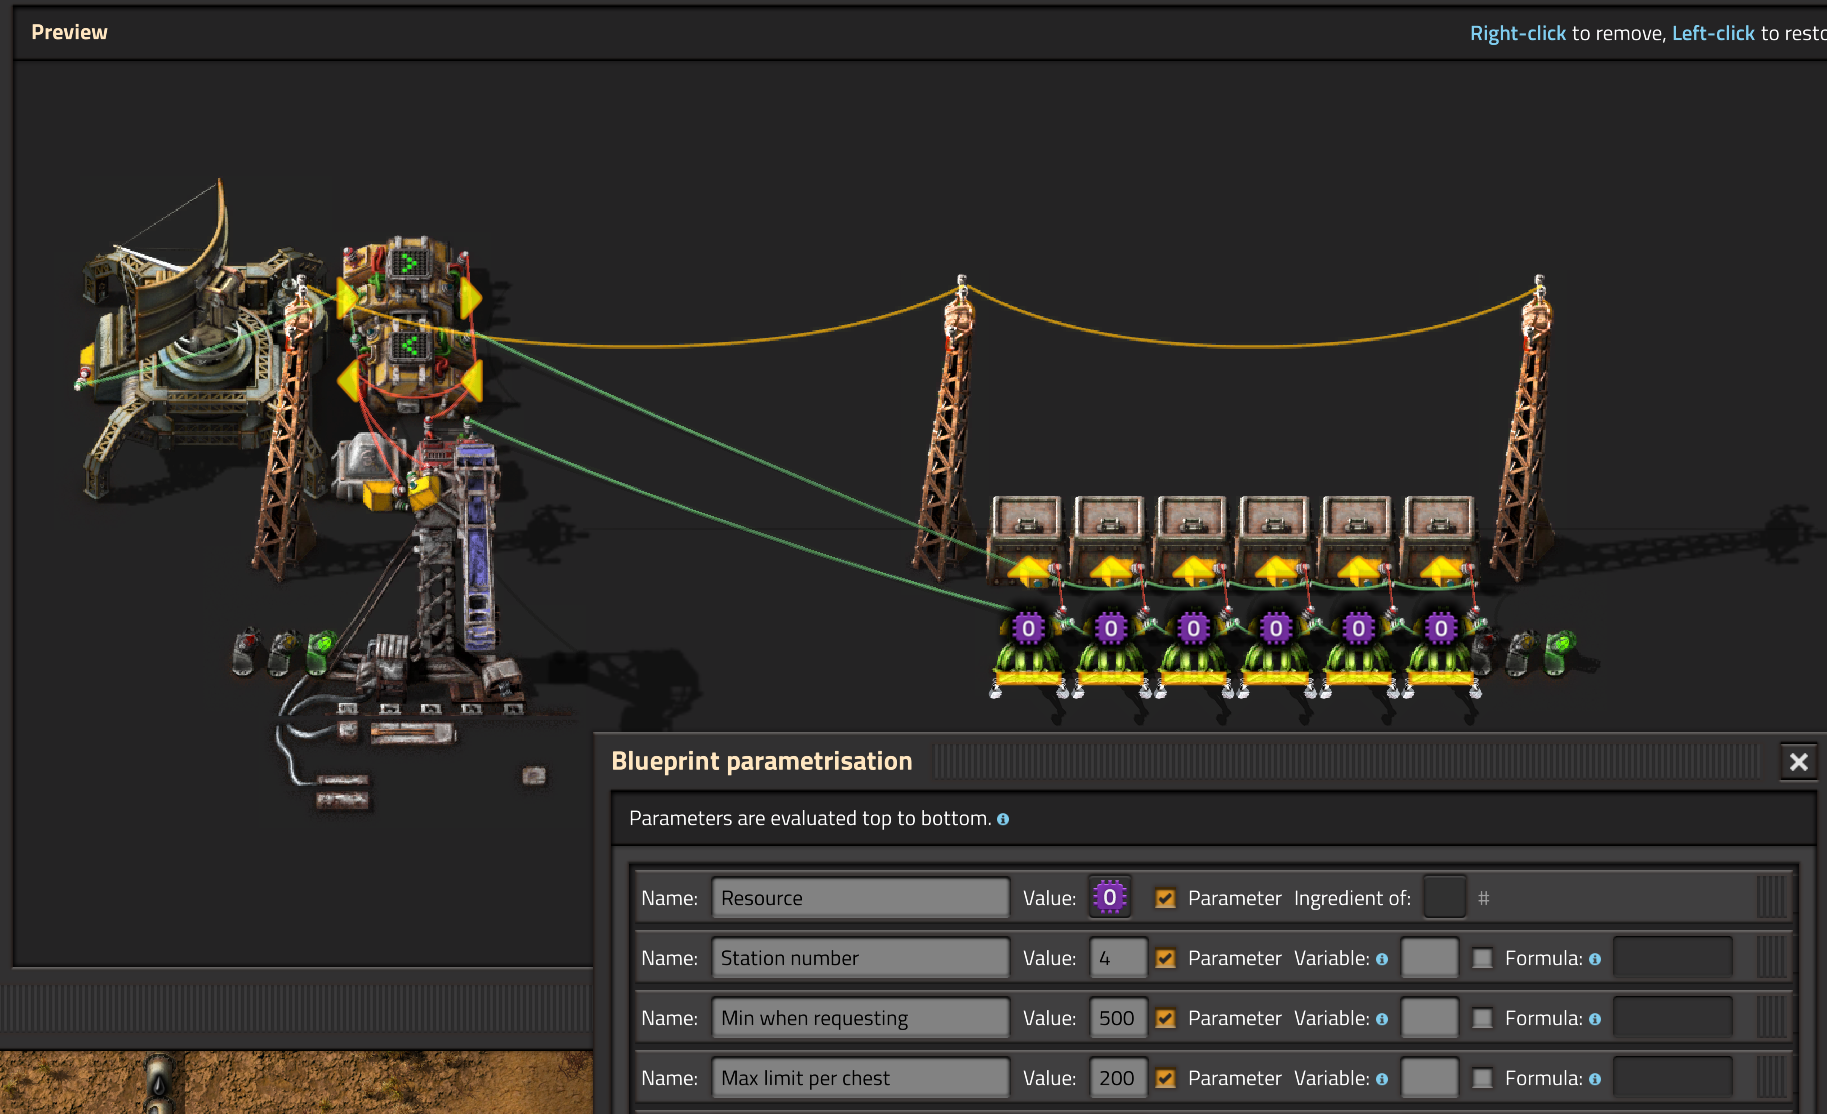The width and height of the screenshot is (1827, 1114).
Task: Click info icon after 'Parameters are evaluated top to bottom'
Action: [1003, 819]
